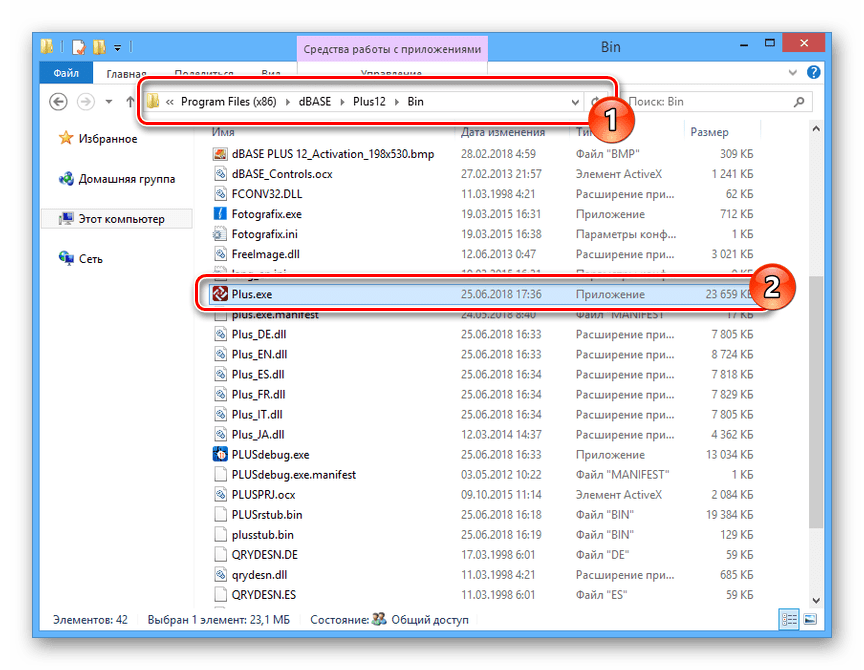This screenshot has height=670, width=864.
Task: Click the back navigation arrow
Action: tap(58, 102)
